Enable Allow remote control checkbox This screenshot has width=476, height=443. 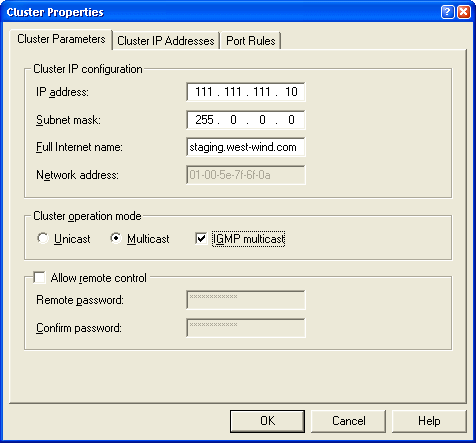(x=39, y=277)
